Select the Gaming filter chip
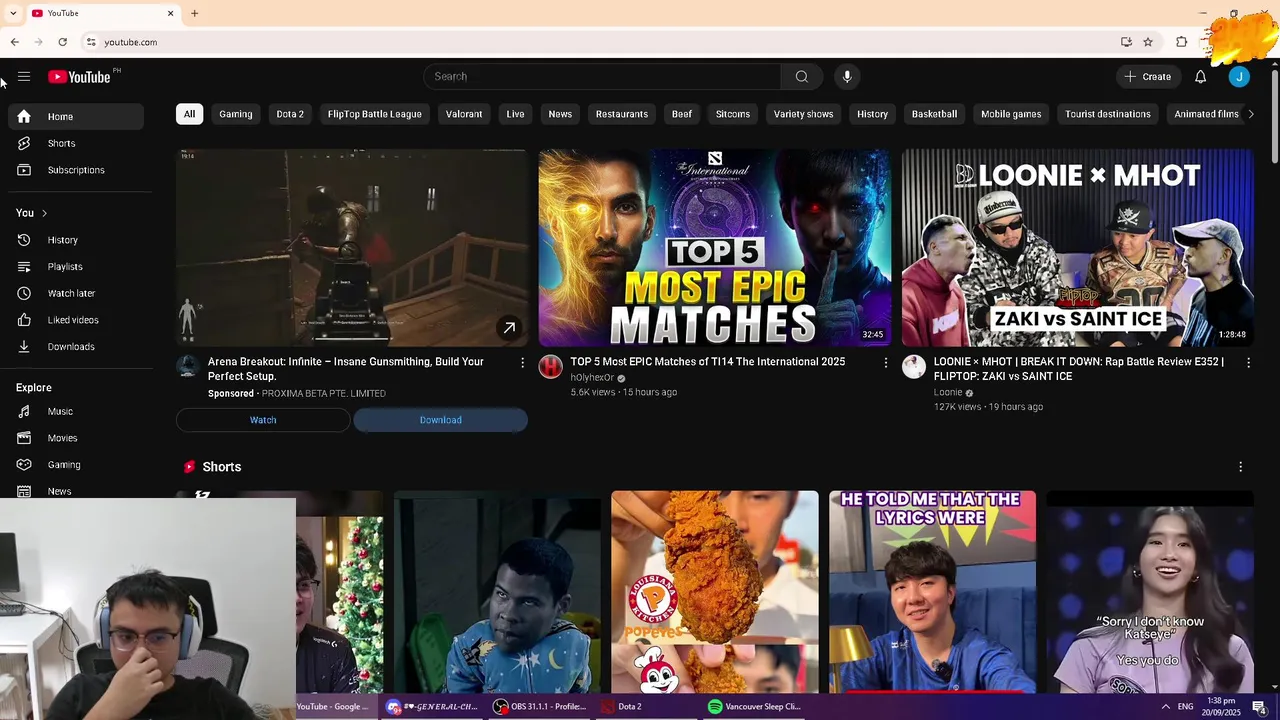 click(x=236, y=114)
